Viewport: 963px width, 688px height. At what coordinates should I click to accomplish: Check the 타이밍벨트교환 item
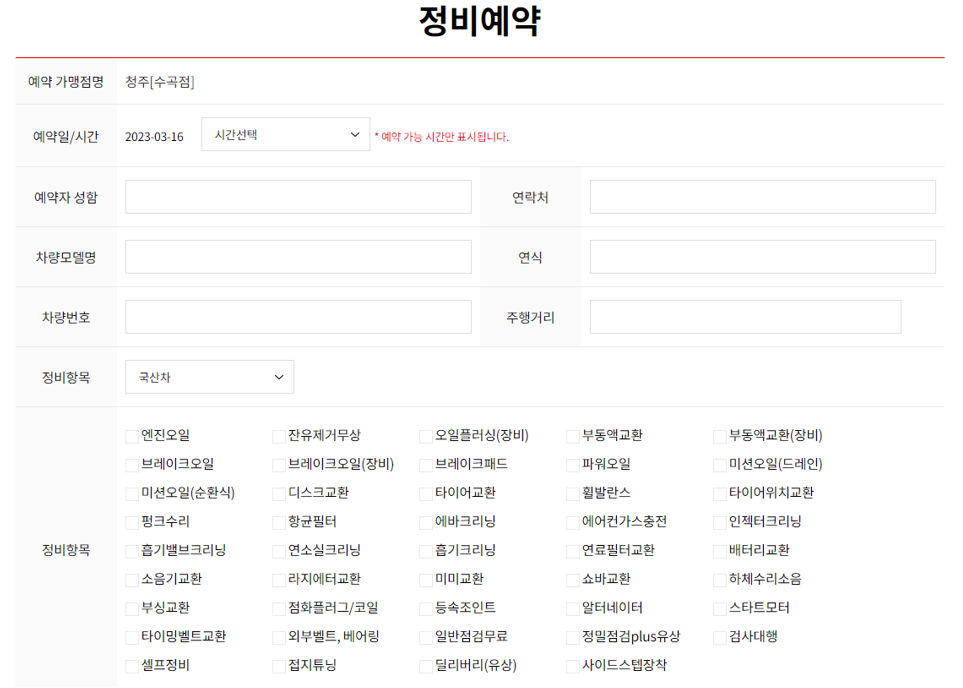tap(131, 638)
